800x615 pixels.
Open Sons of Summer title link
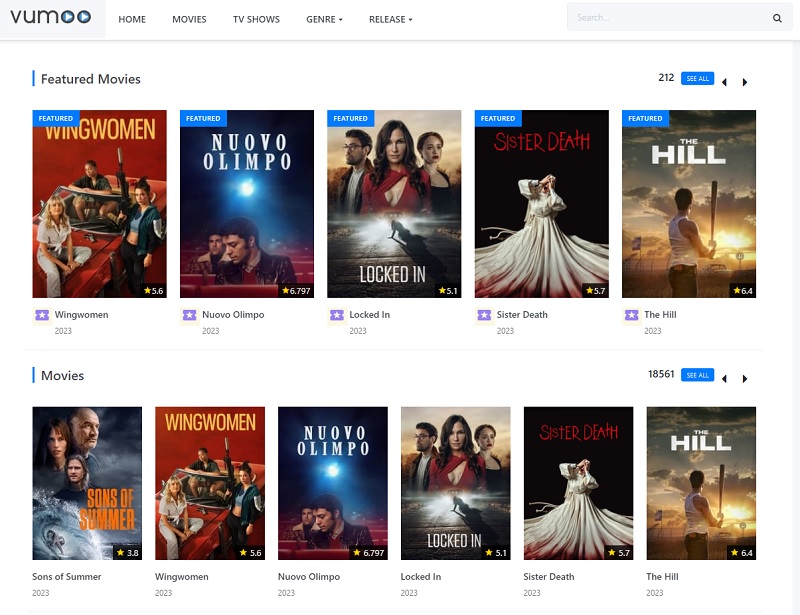pos(67,577)
